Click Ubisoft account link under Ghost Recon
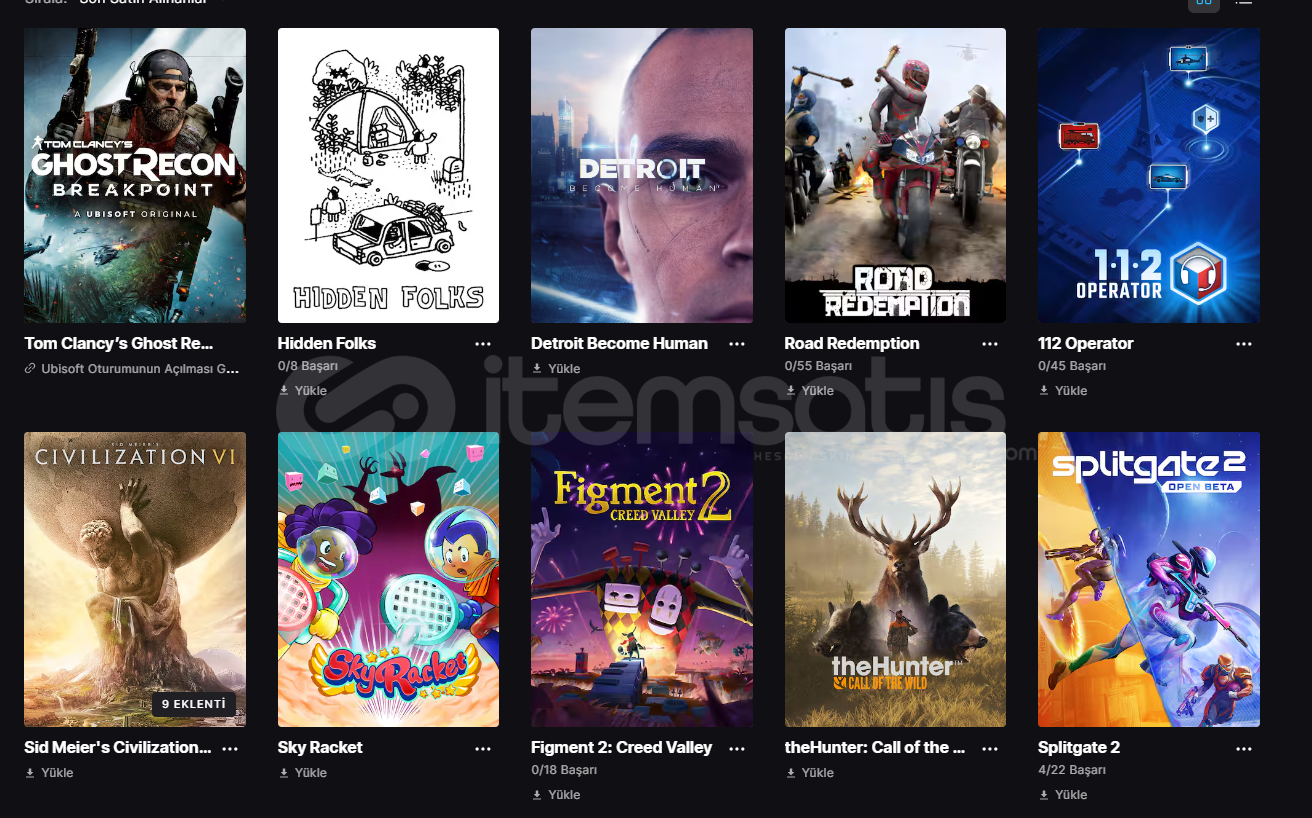The height and width of the screenshot is (818, 1312). 132,369
